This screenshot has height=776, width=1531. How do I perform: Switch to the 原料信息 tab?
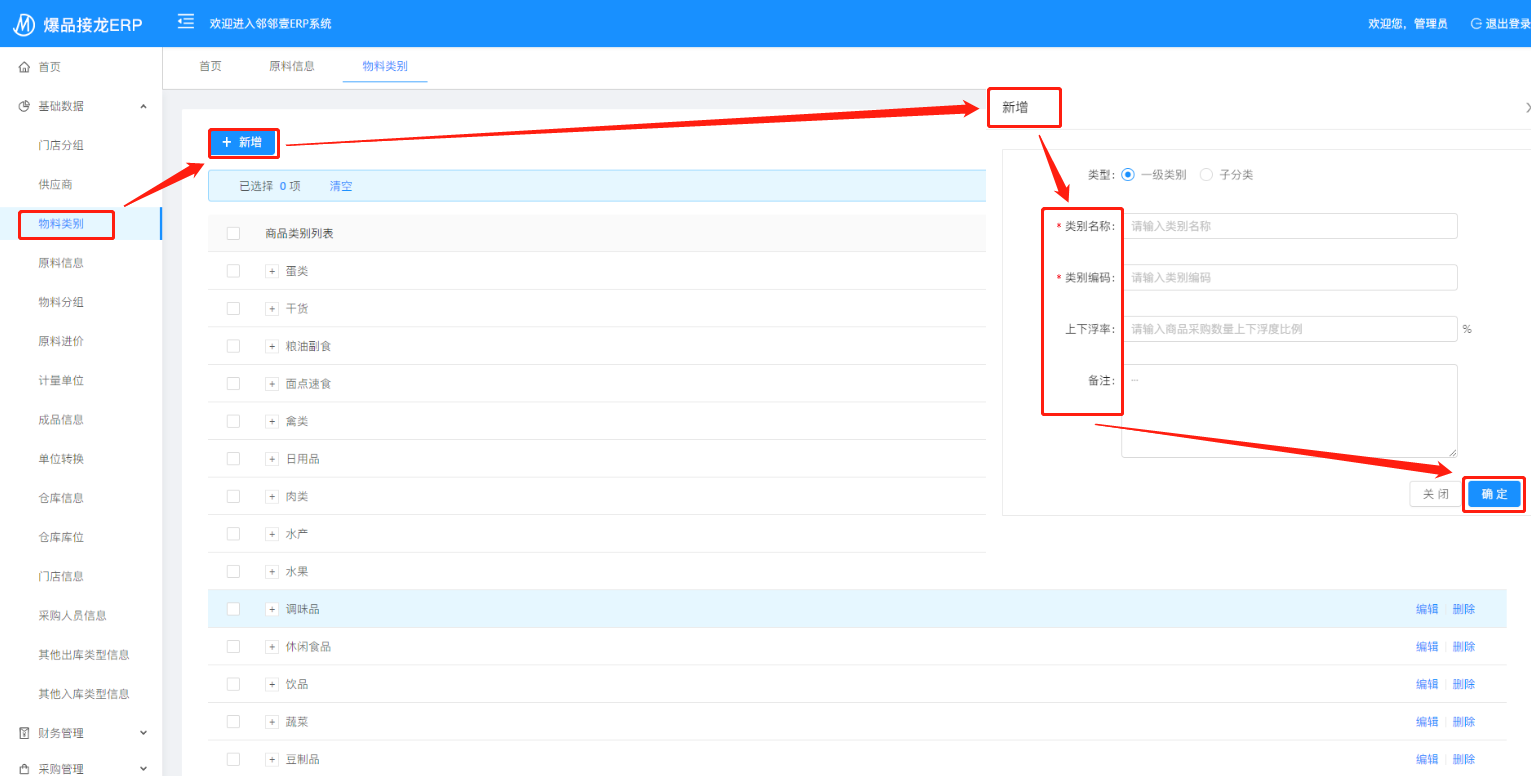coord(292,66)
